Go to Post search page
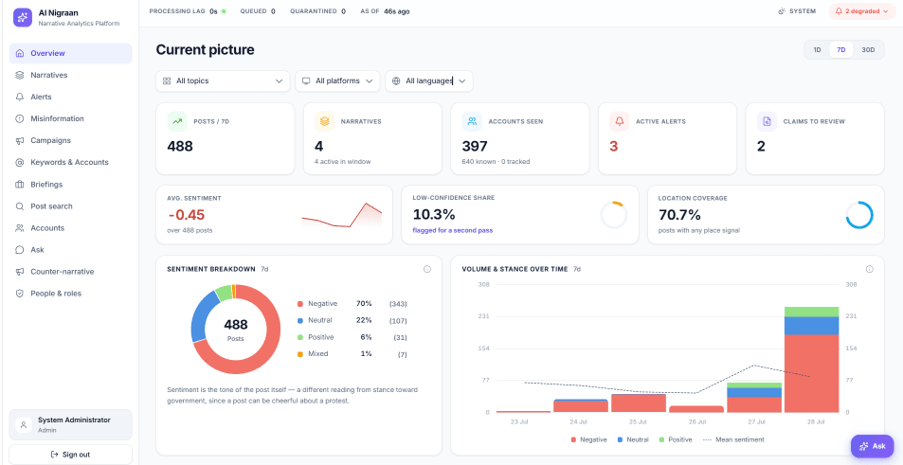The height and width of the screenshot is (465, 903). coord(70,206)
